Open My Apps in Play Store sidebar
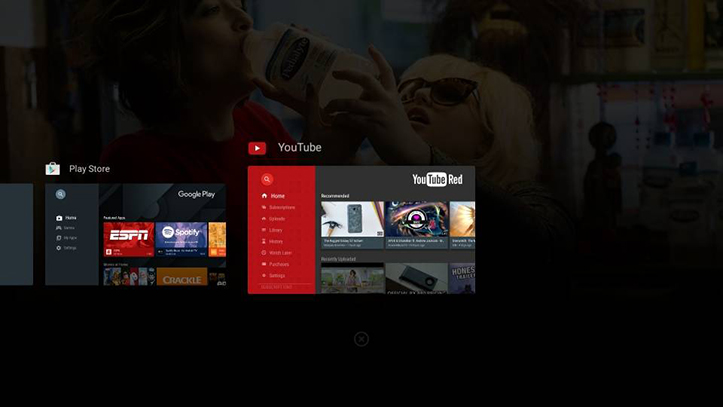Image resolution: width=723 pixels, height=407 pixels. pos(70,238)
